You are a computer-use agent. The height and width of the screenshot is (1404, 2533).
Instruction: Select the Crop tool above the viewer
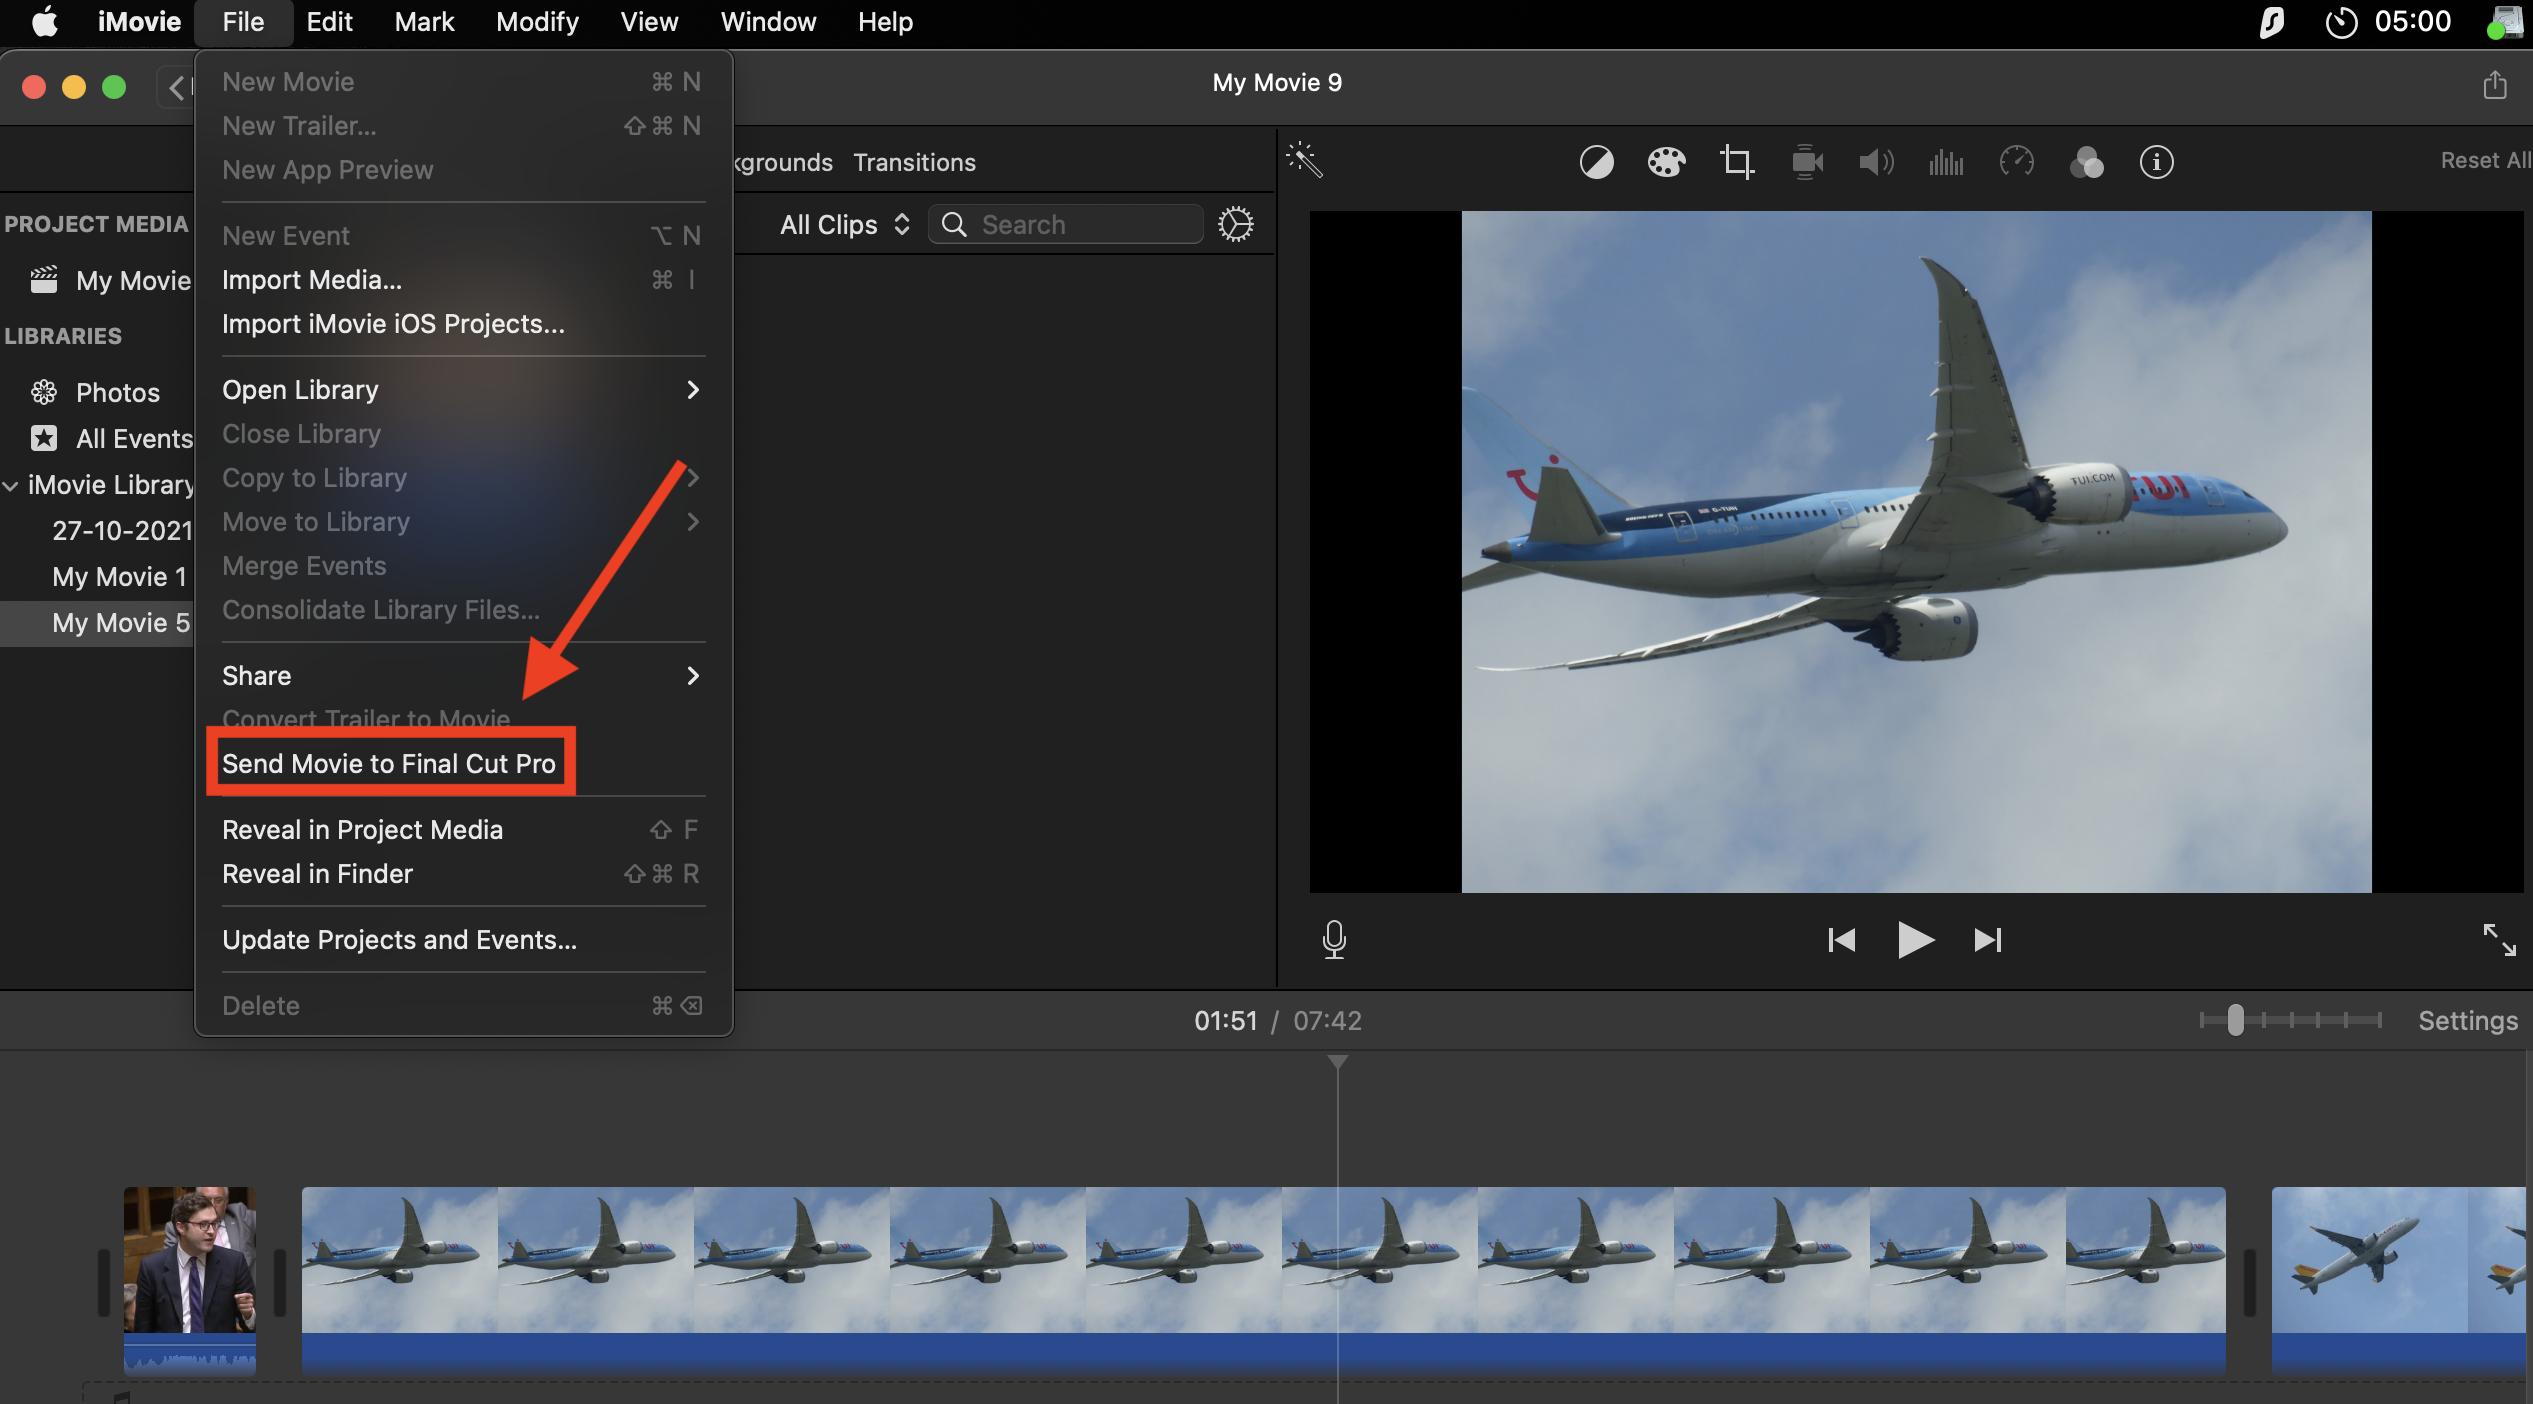click(1737, 162)
